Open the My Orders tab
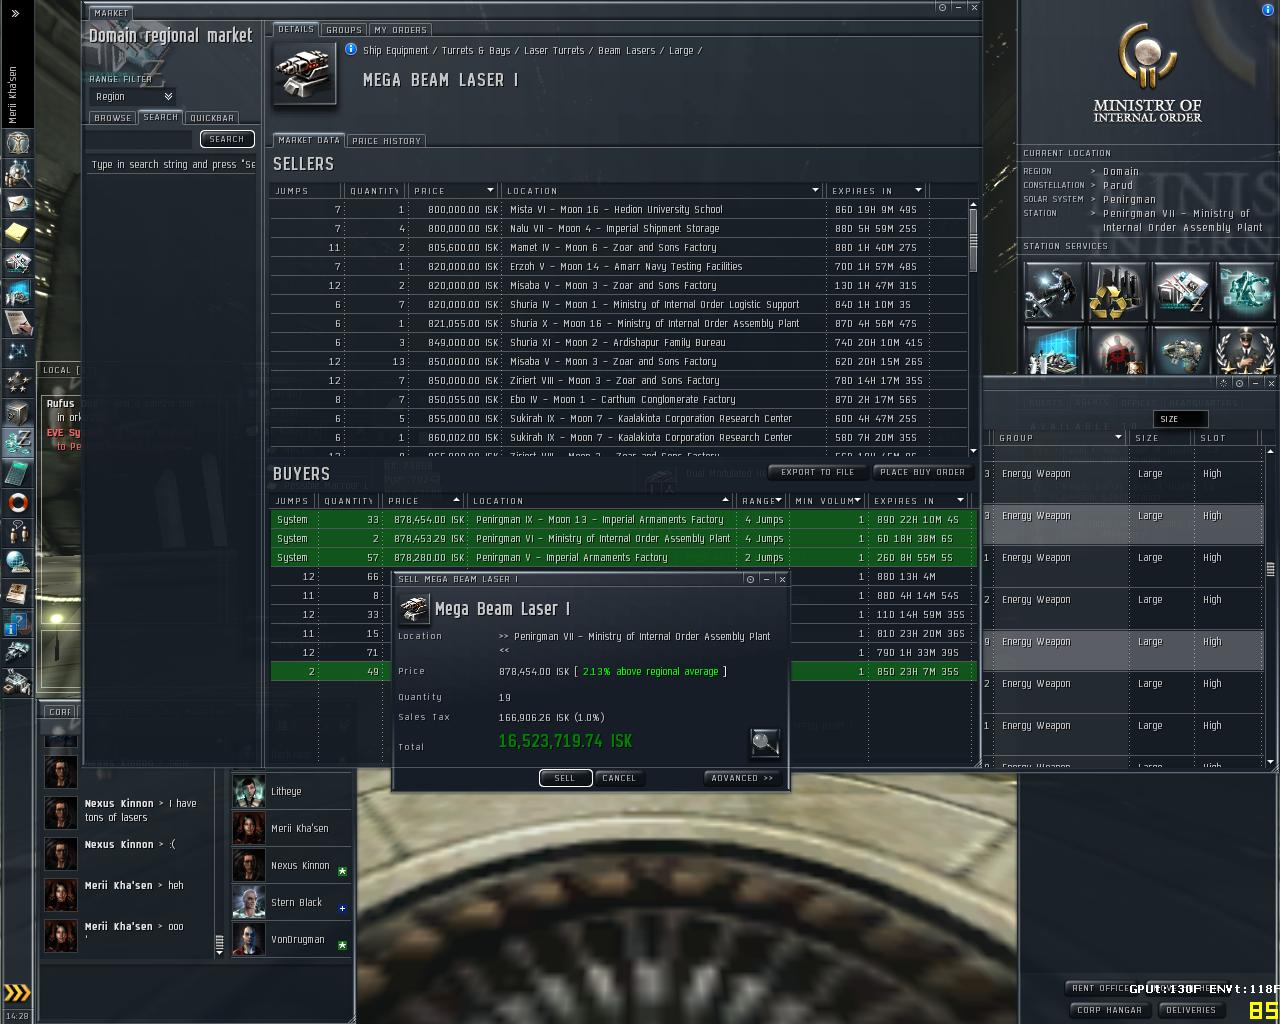Screen dimensions: 1280x1024 click(x=400, y=30)
